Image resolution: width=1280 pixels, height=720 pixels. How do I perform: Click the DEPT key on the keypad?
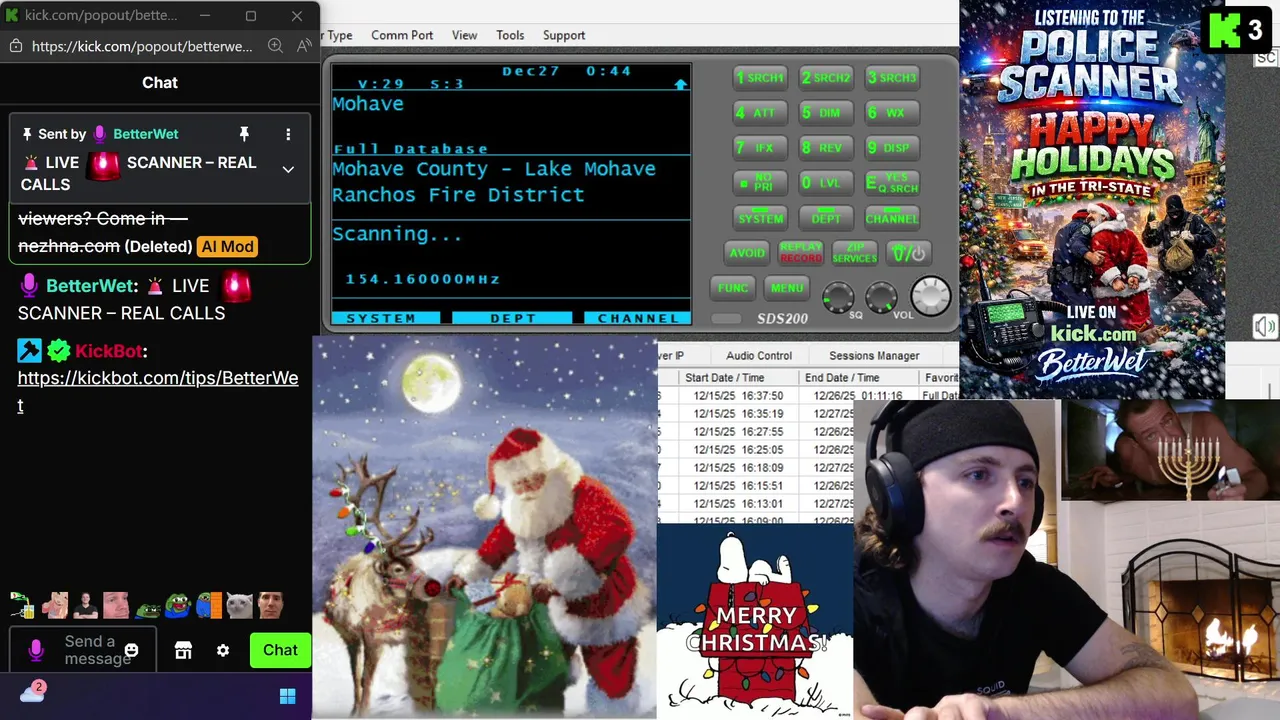click(x=826, y=218)
